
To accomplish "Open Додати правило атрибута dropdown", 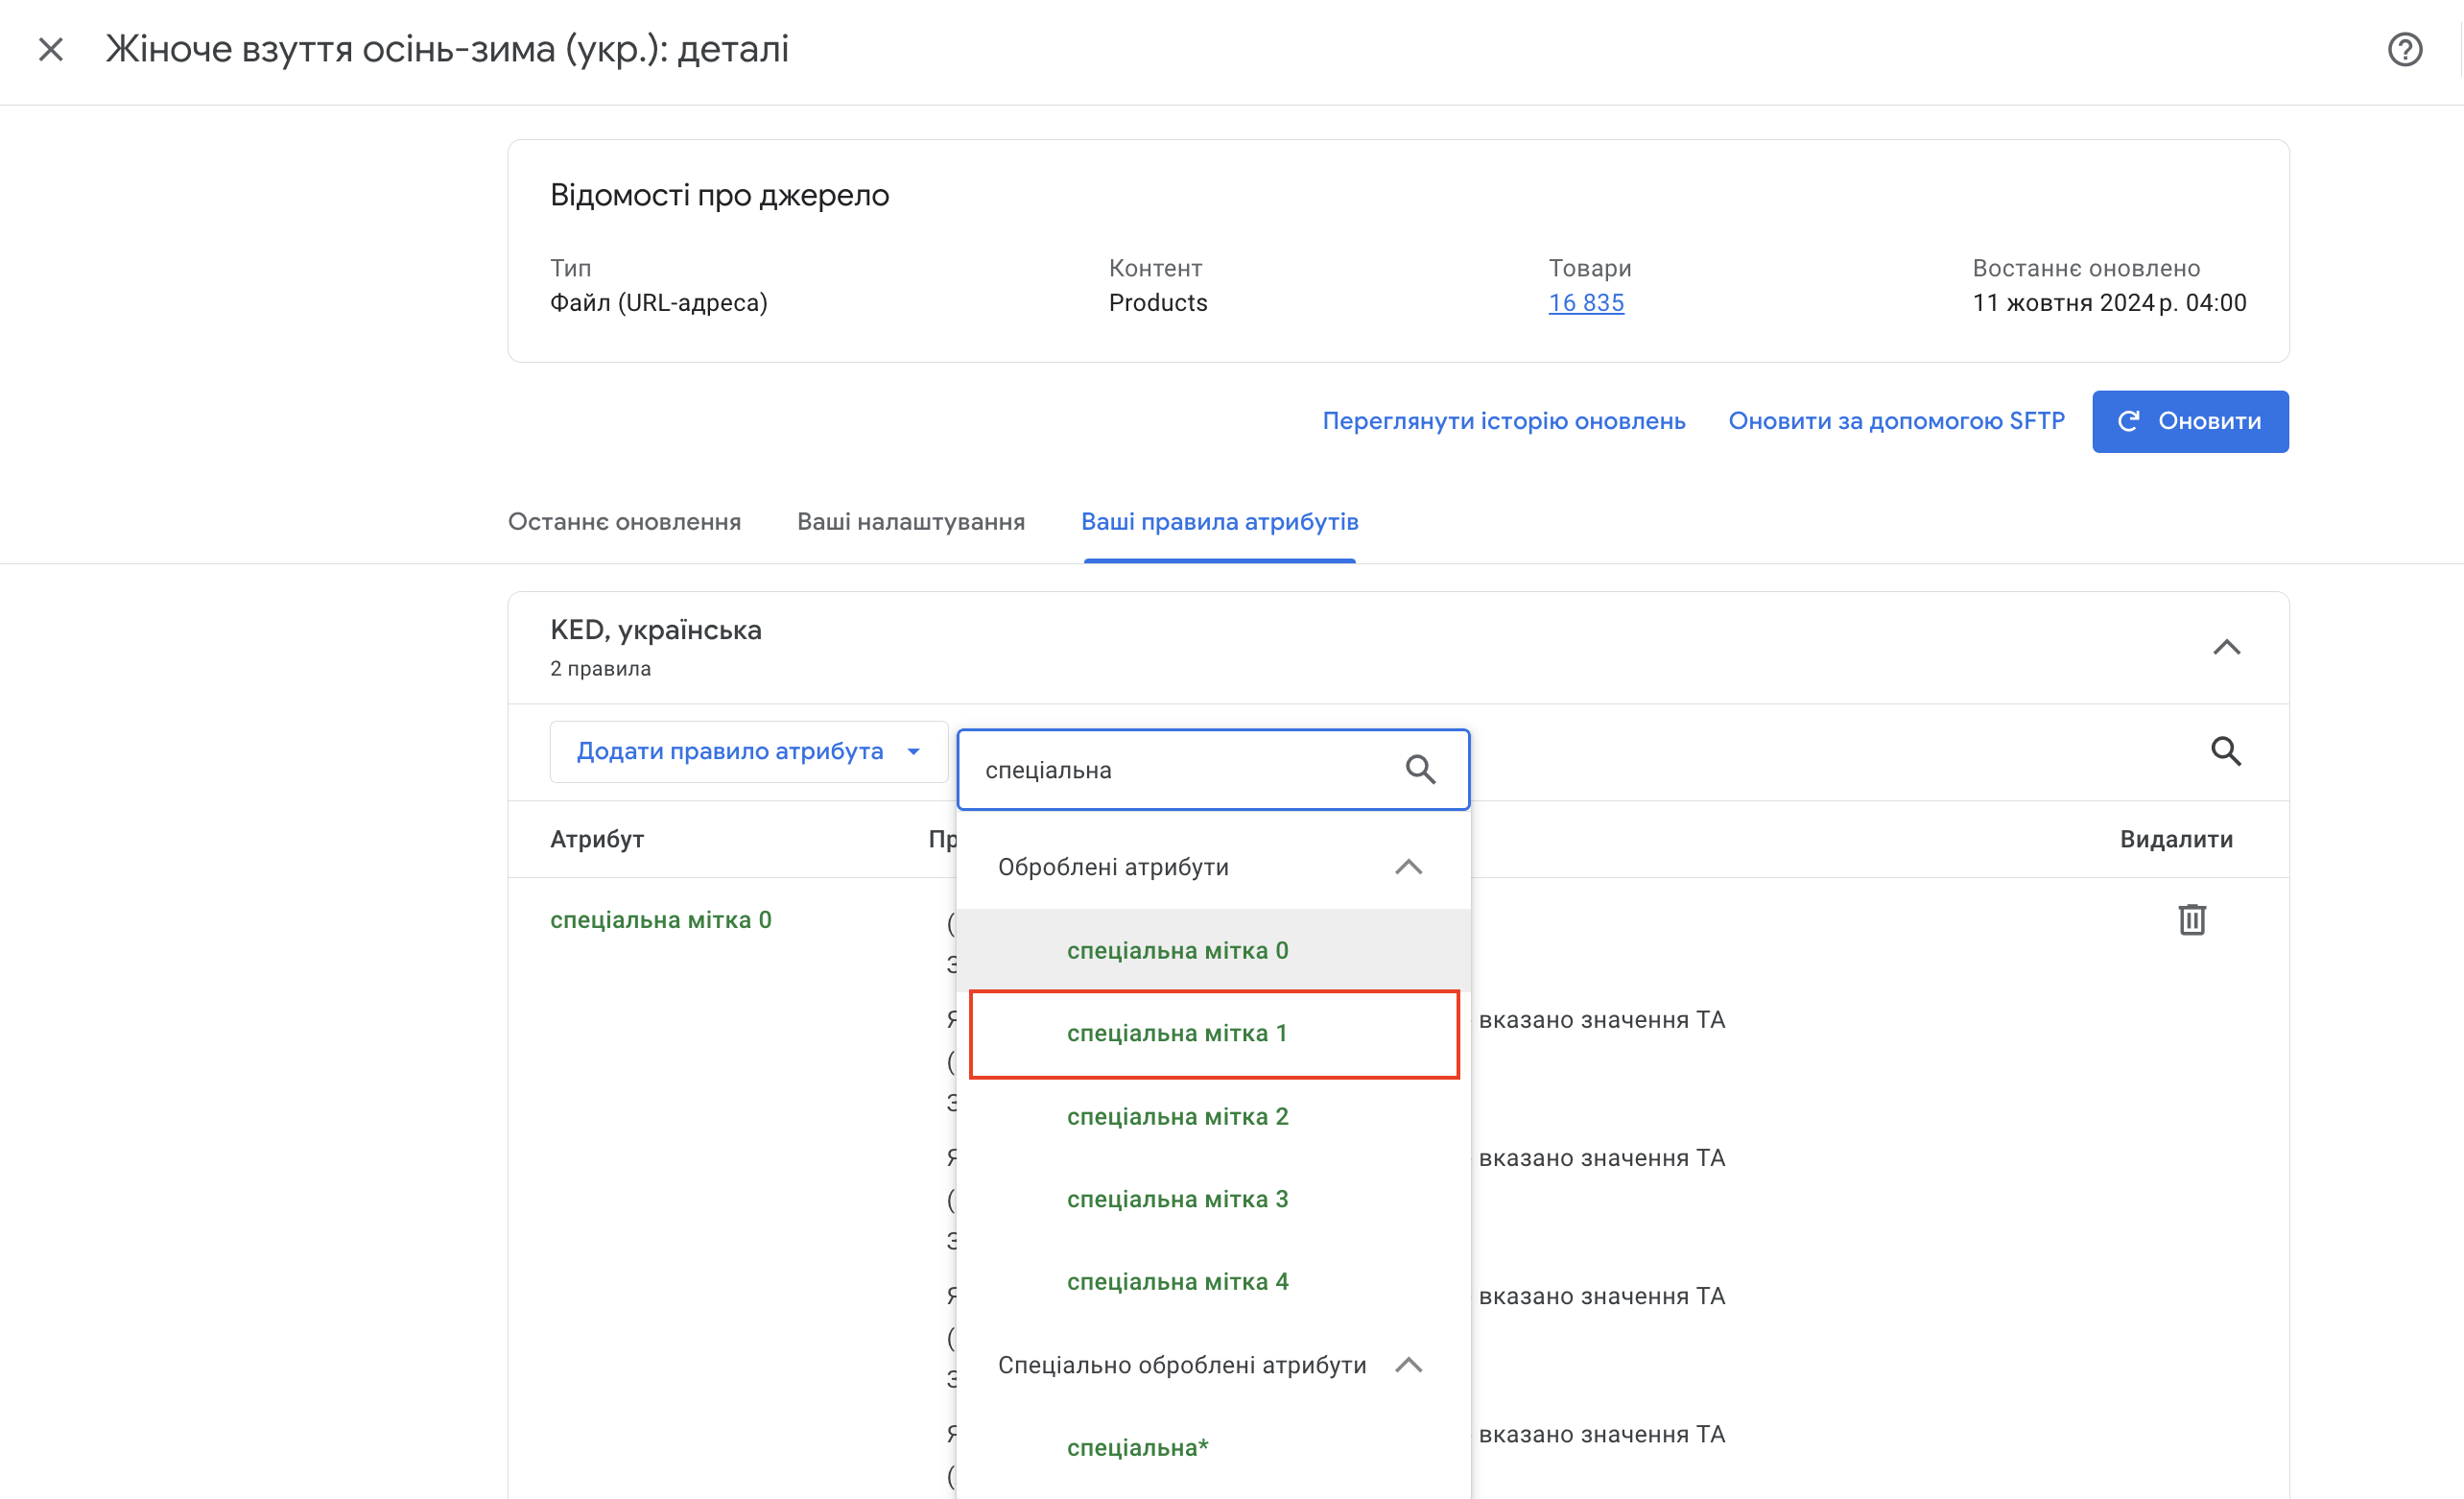I will pyautogui.click(x=748, y=751).
